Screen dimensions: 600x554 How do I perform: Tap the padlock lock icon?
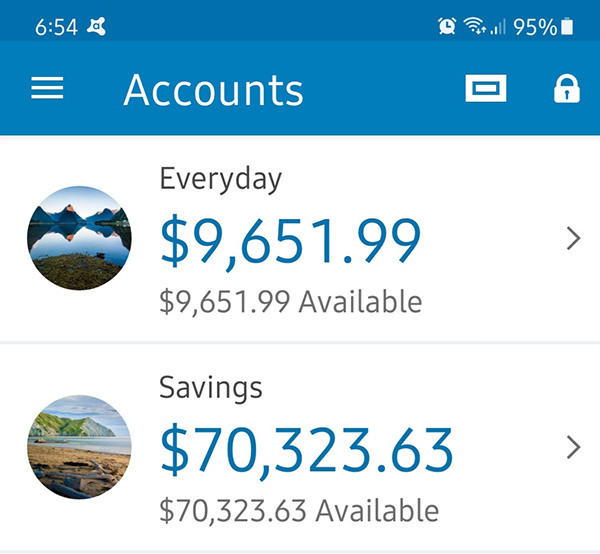[x=567, y=89]
